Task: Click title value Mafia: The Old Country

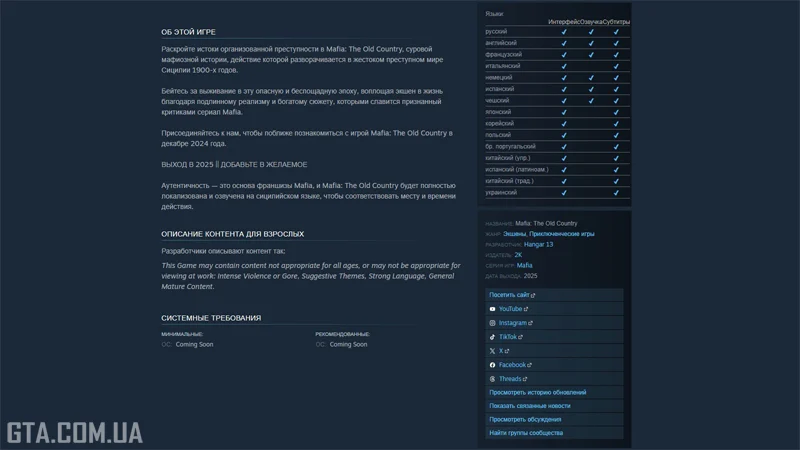Action: pyautogui.click(x=546, y=223)
